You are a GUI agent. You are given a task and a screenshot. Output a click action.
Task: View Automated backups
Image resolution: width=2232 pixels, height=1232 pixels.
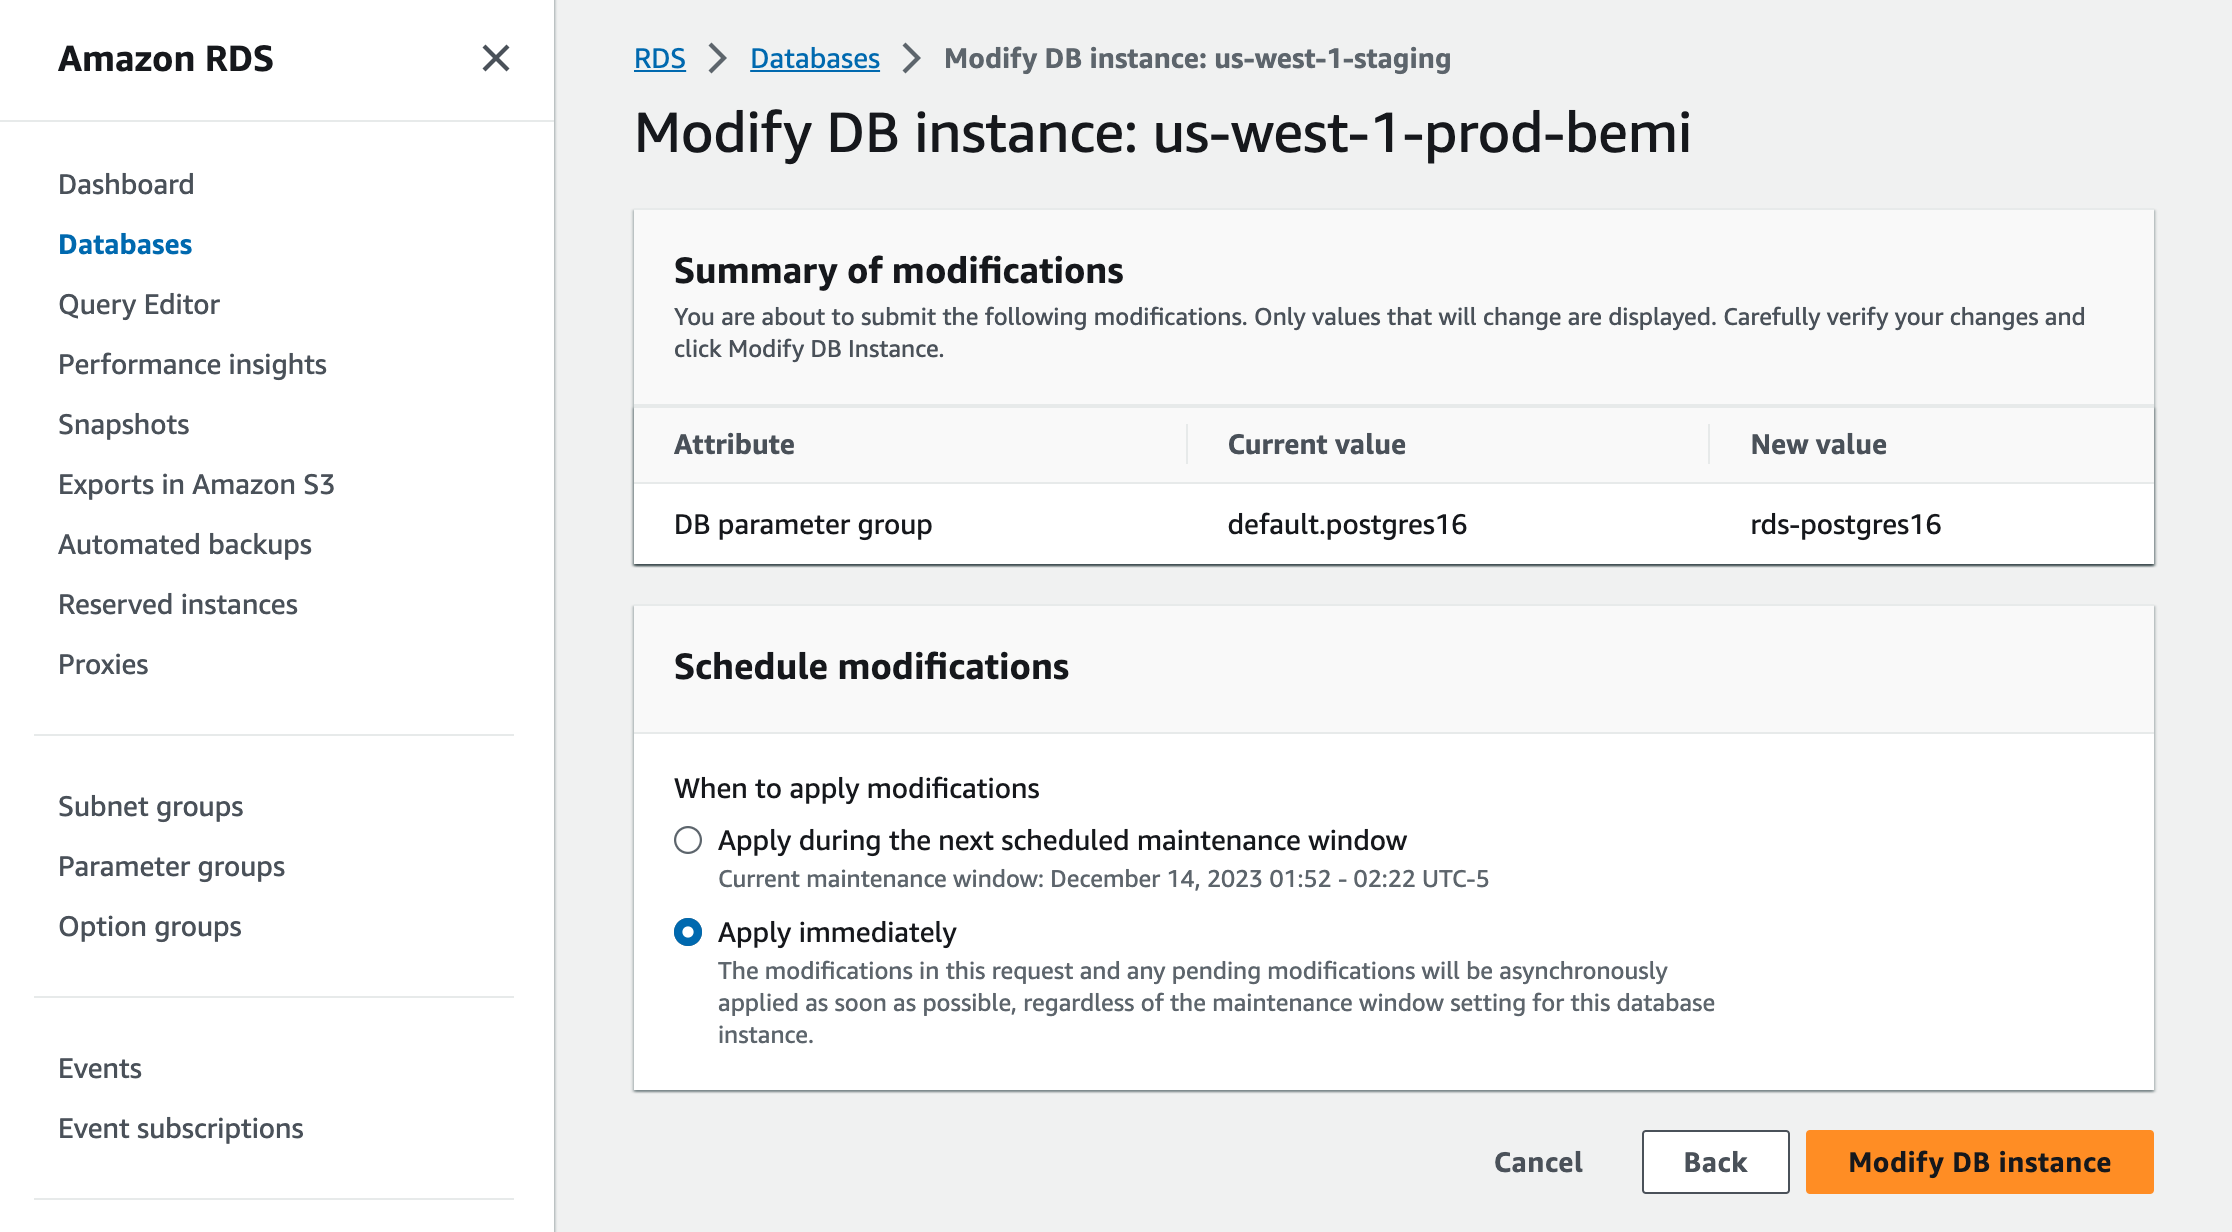[185, 544]
